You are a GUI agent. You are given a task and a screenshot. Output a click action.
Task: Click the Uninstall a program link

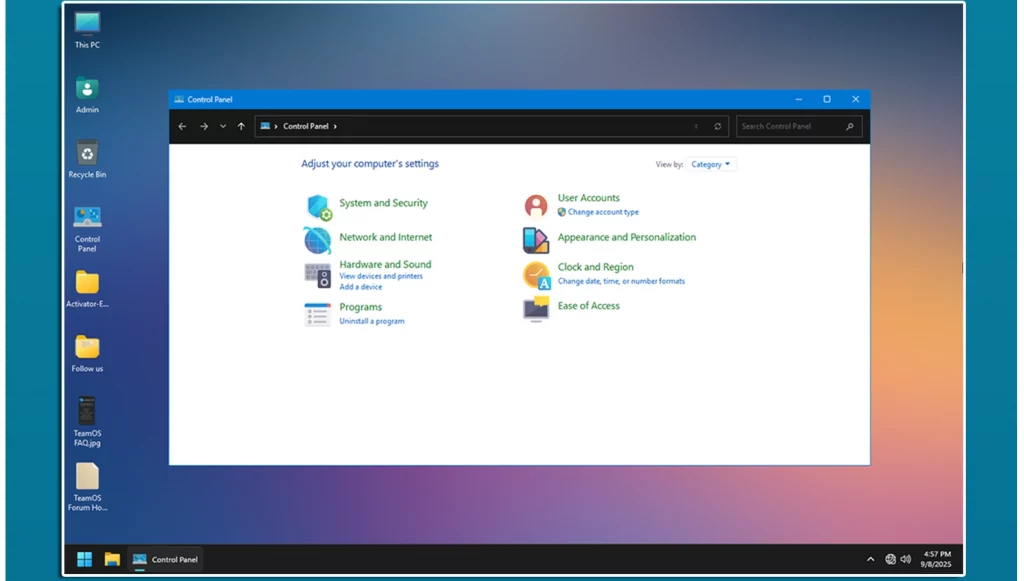pyautogui.click(x=372, y=321)
